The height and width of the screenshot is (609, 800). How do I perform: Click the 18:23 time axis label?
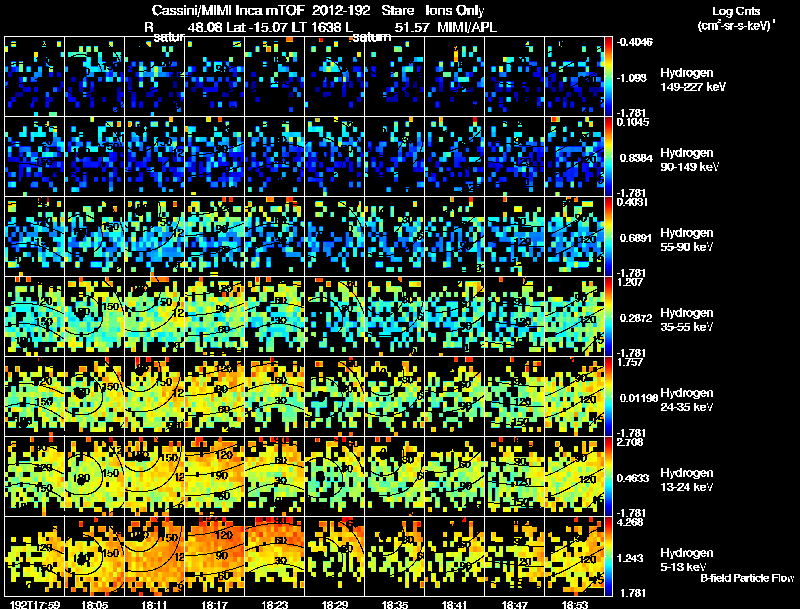coord(274,604)
